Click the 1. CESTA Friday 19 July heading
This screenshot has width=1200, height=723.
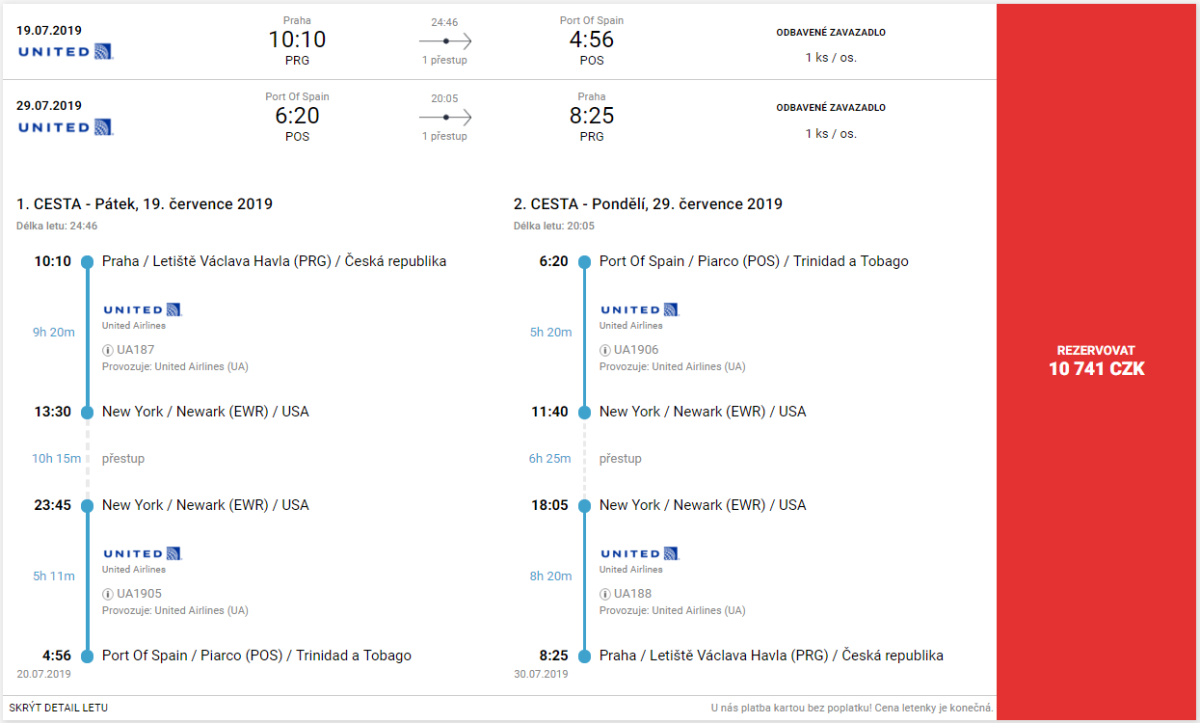[144, 204]
